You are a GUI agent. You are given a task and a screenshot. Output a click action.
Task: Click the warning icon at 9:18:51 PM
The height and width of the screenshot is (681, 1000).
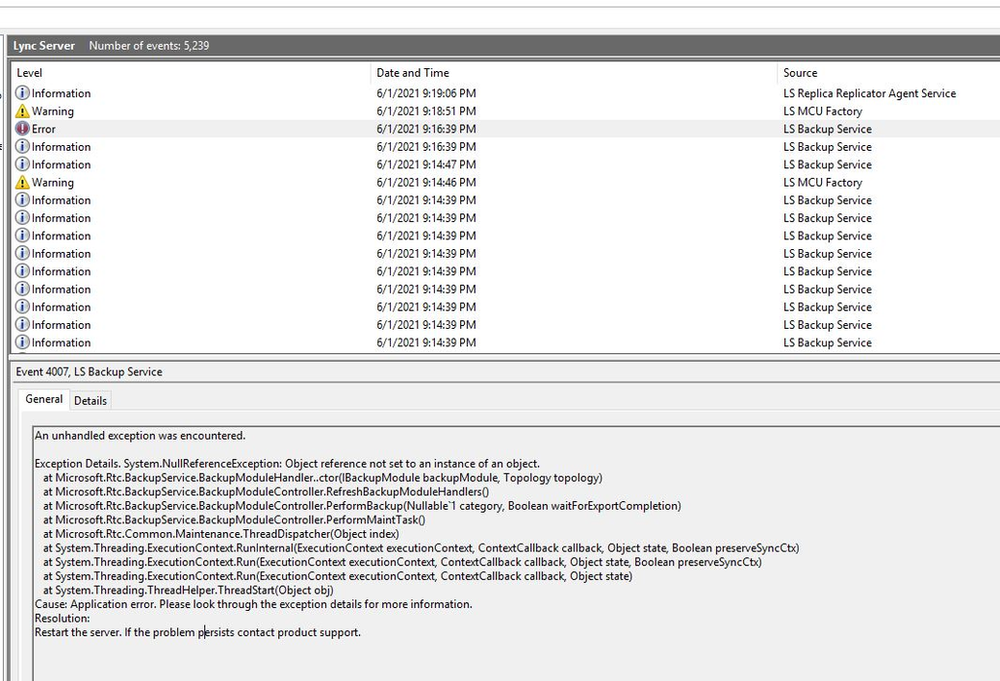click(x=23, y=111)
